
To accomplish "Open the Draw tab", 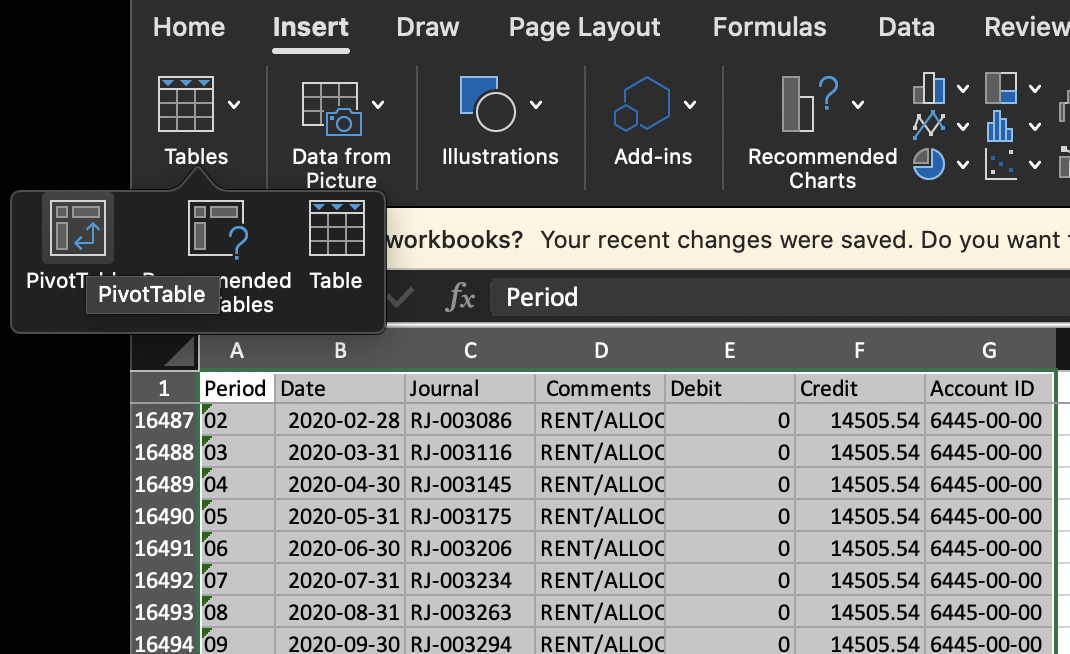I will point(428,27).
